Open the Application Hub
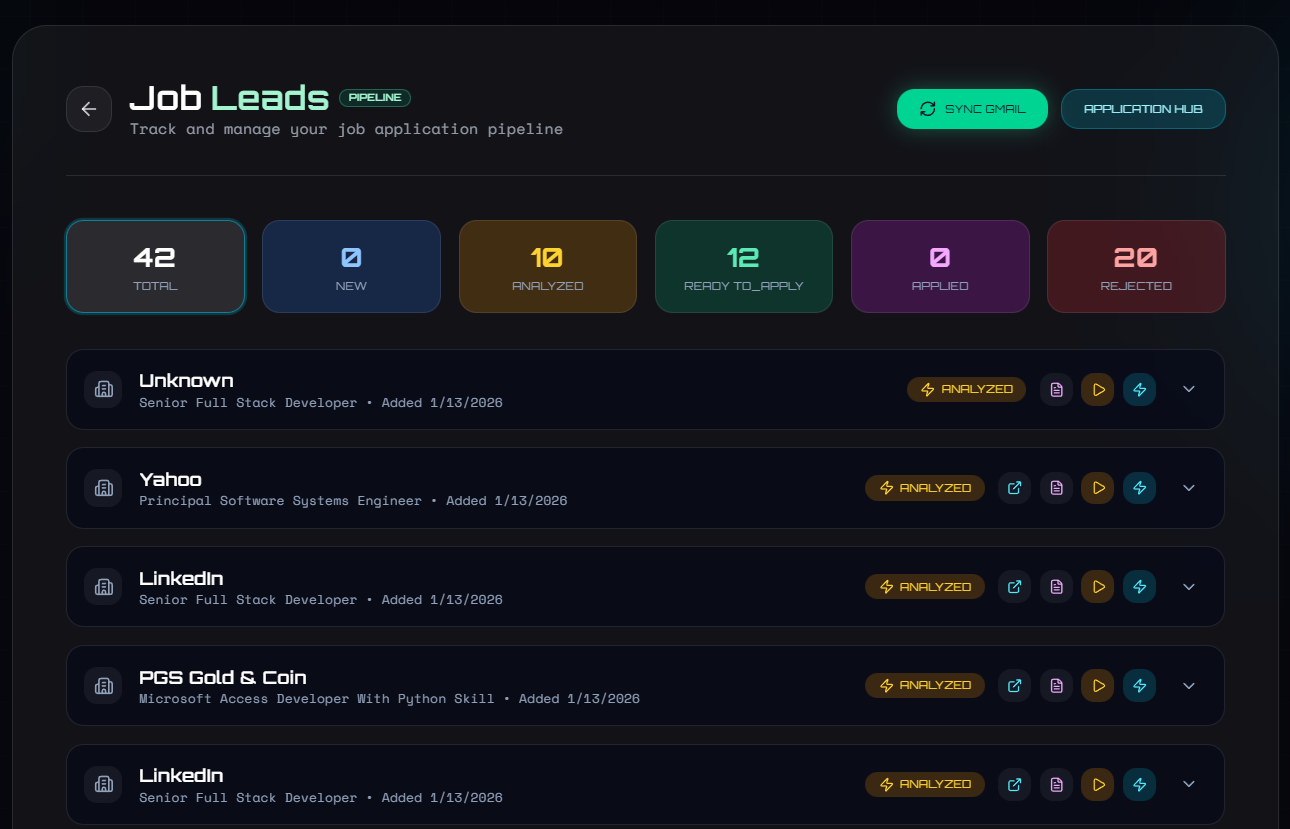Viewport: 1290px width, 829px height. pyautogui.click(x=1143, y=109)
